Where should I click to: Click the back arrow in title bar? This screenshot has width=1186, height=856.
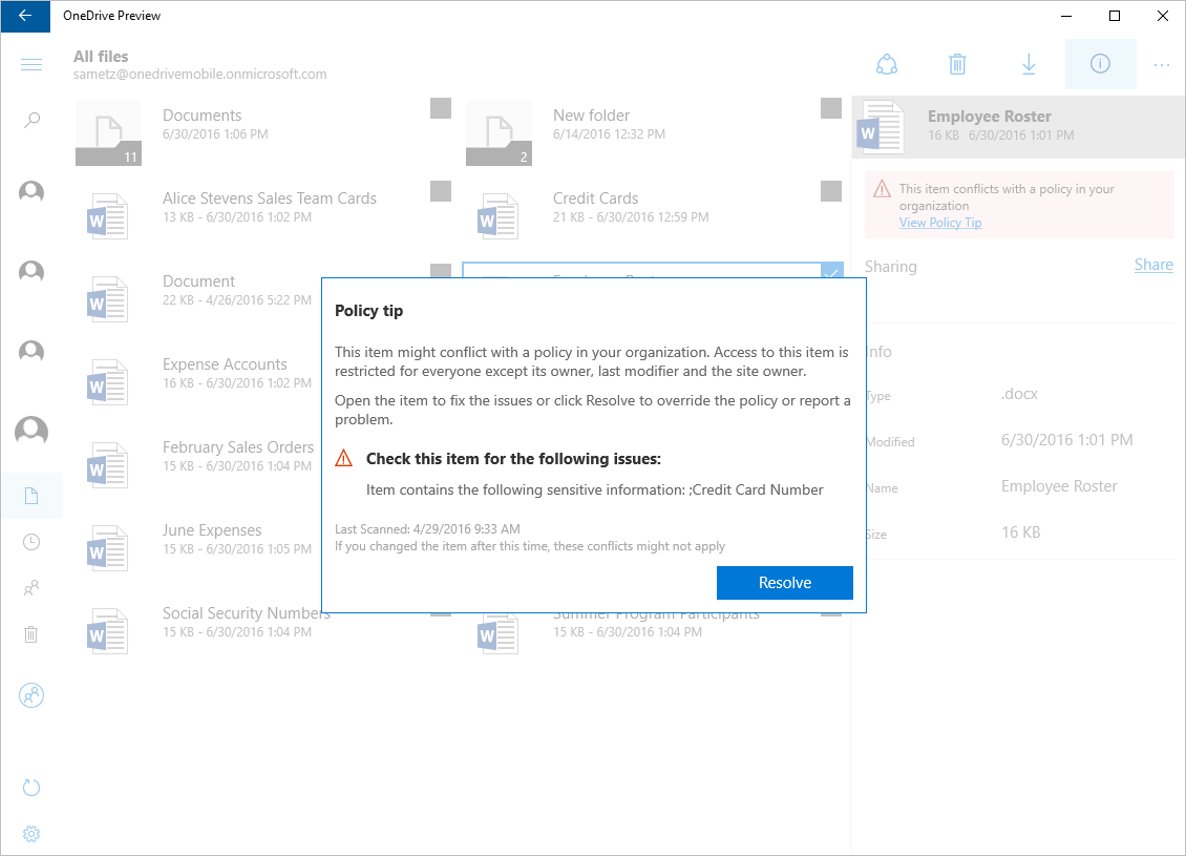pos(25,16)
